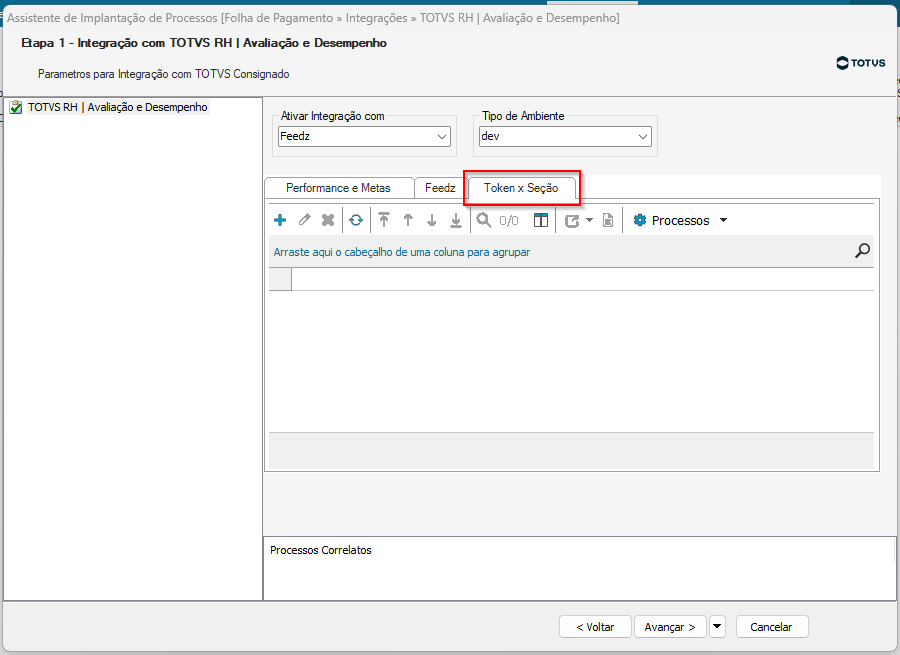This screenshot has width=900, height=655.
Task: Open the Processos gear menu
Action: 680,220
